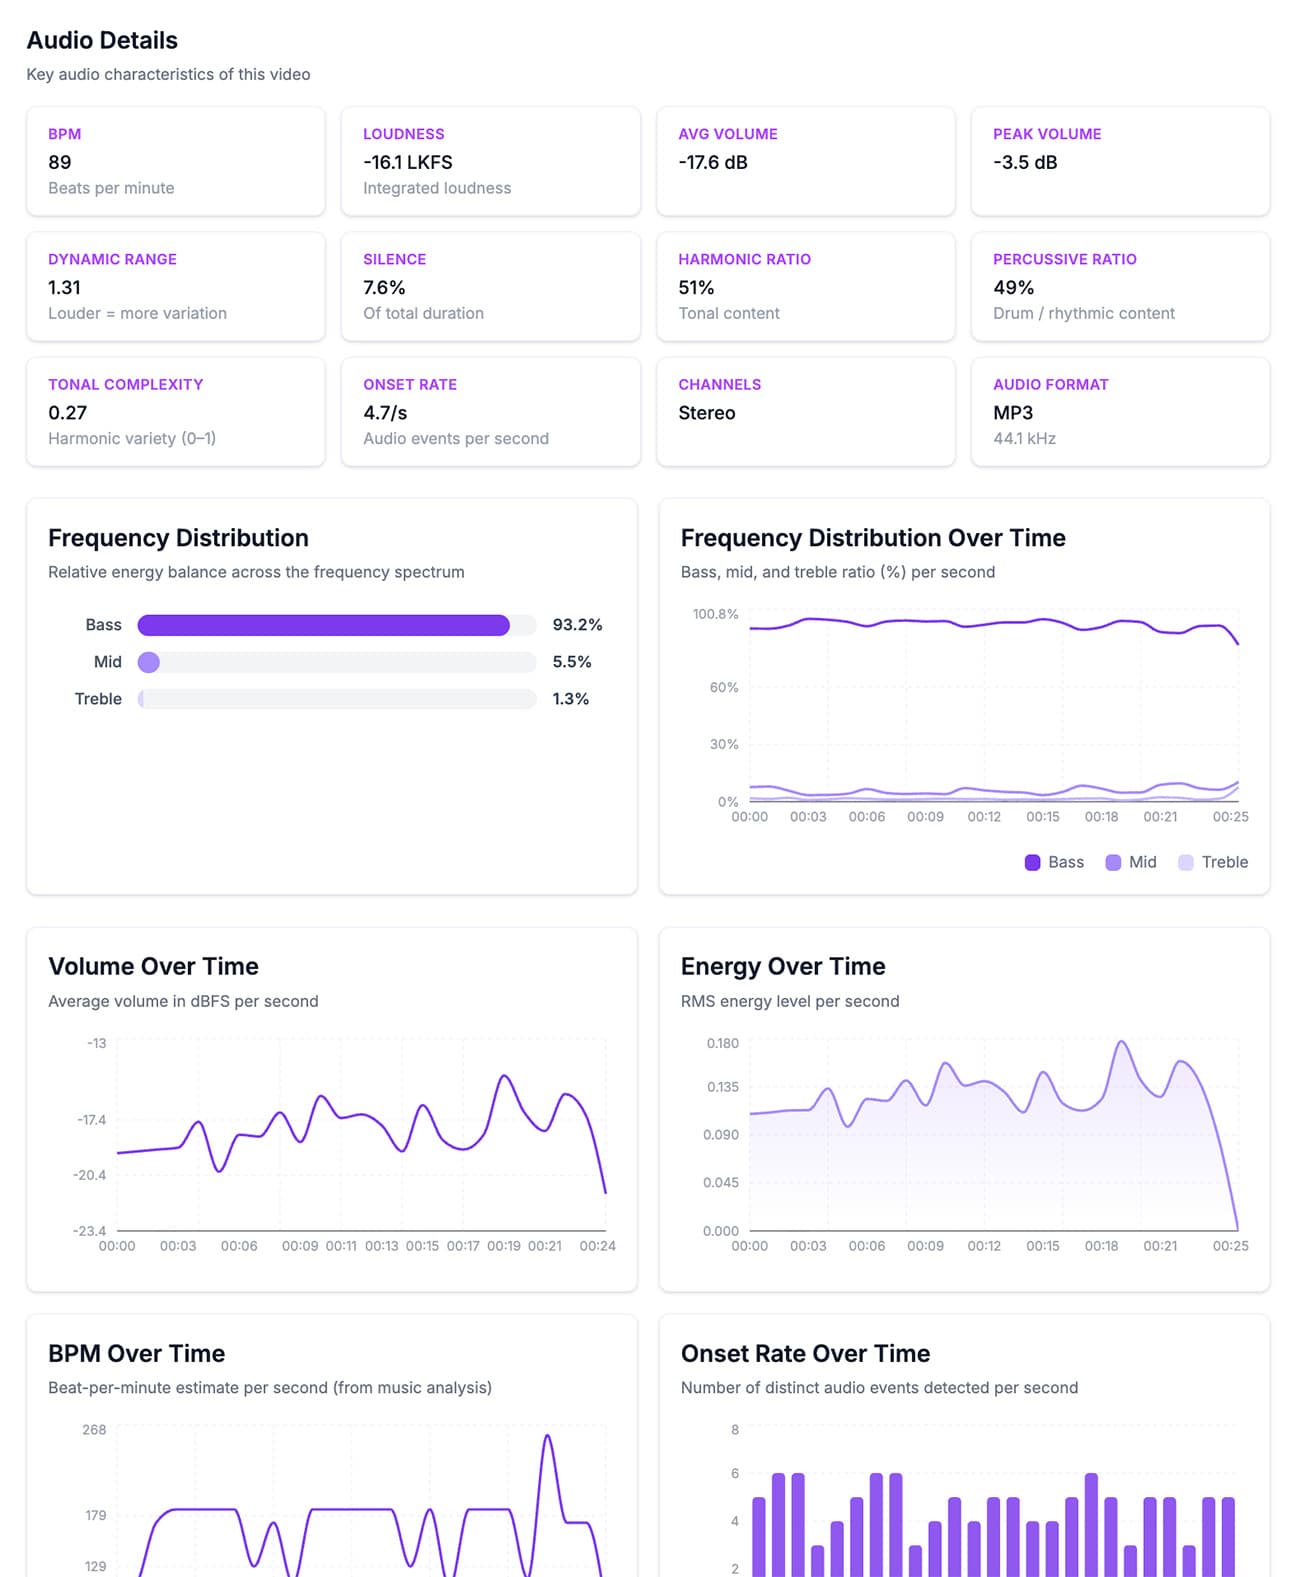
Task: Click the "93.2%" bass percentage
Action: point(577,625)
